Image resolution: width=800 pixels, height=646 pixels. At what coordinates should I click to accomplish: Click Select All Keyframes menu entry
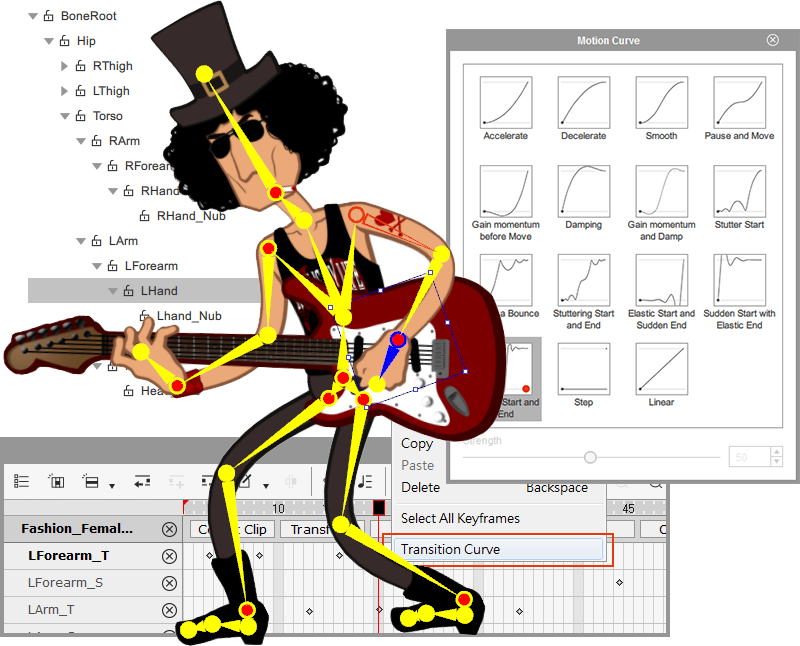click(x=460, y=518)
